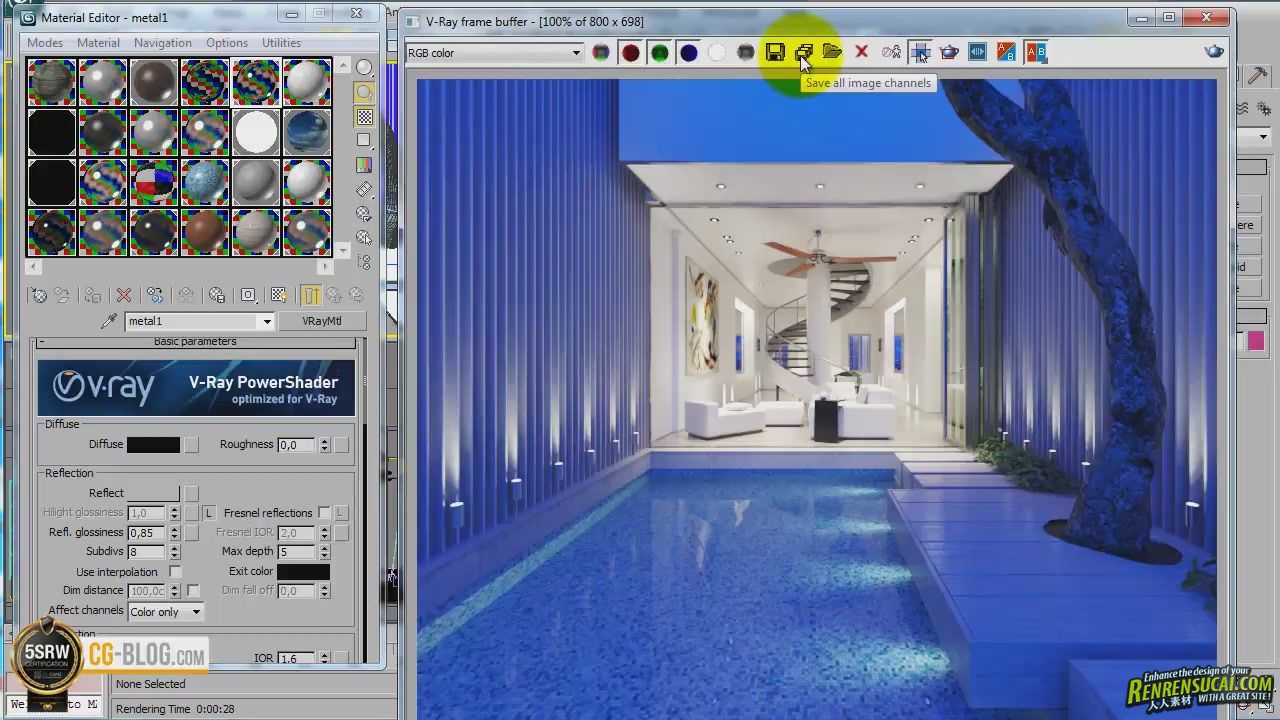Click Sample UV Tiling icon
The height and width of the screenshot is (720, 1280).
point(364,141)
